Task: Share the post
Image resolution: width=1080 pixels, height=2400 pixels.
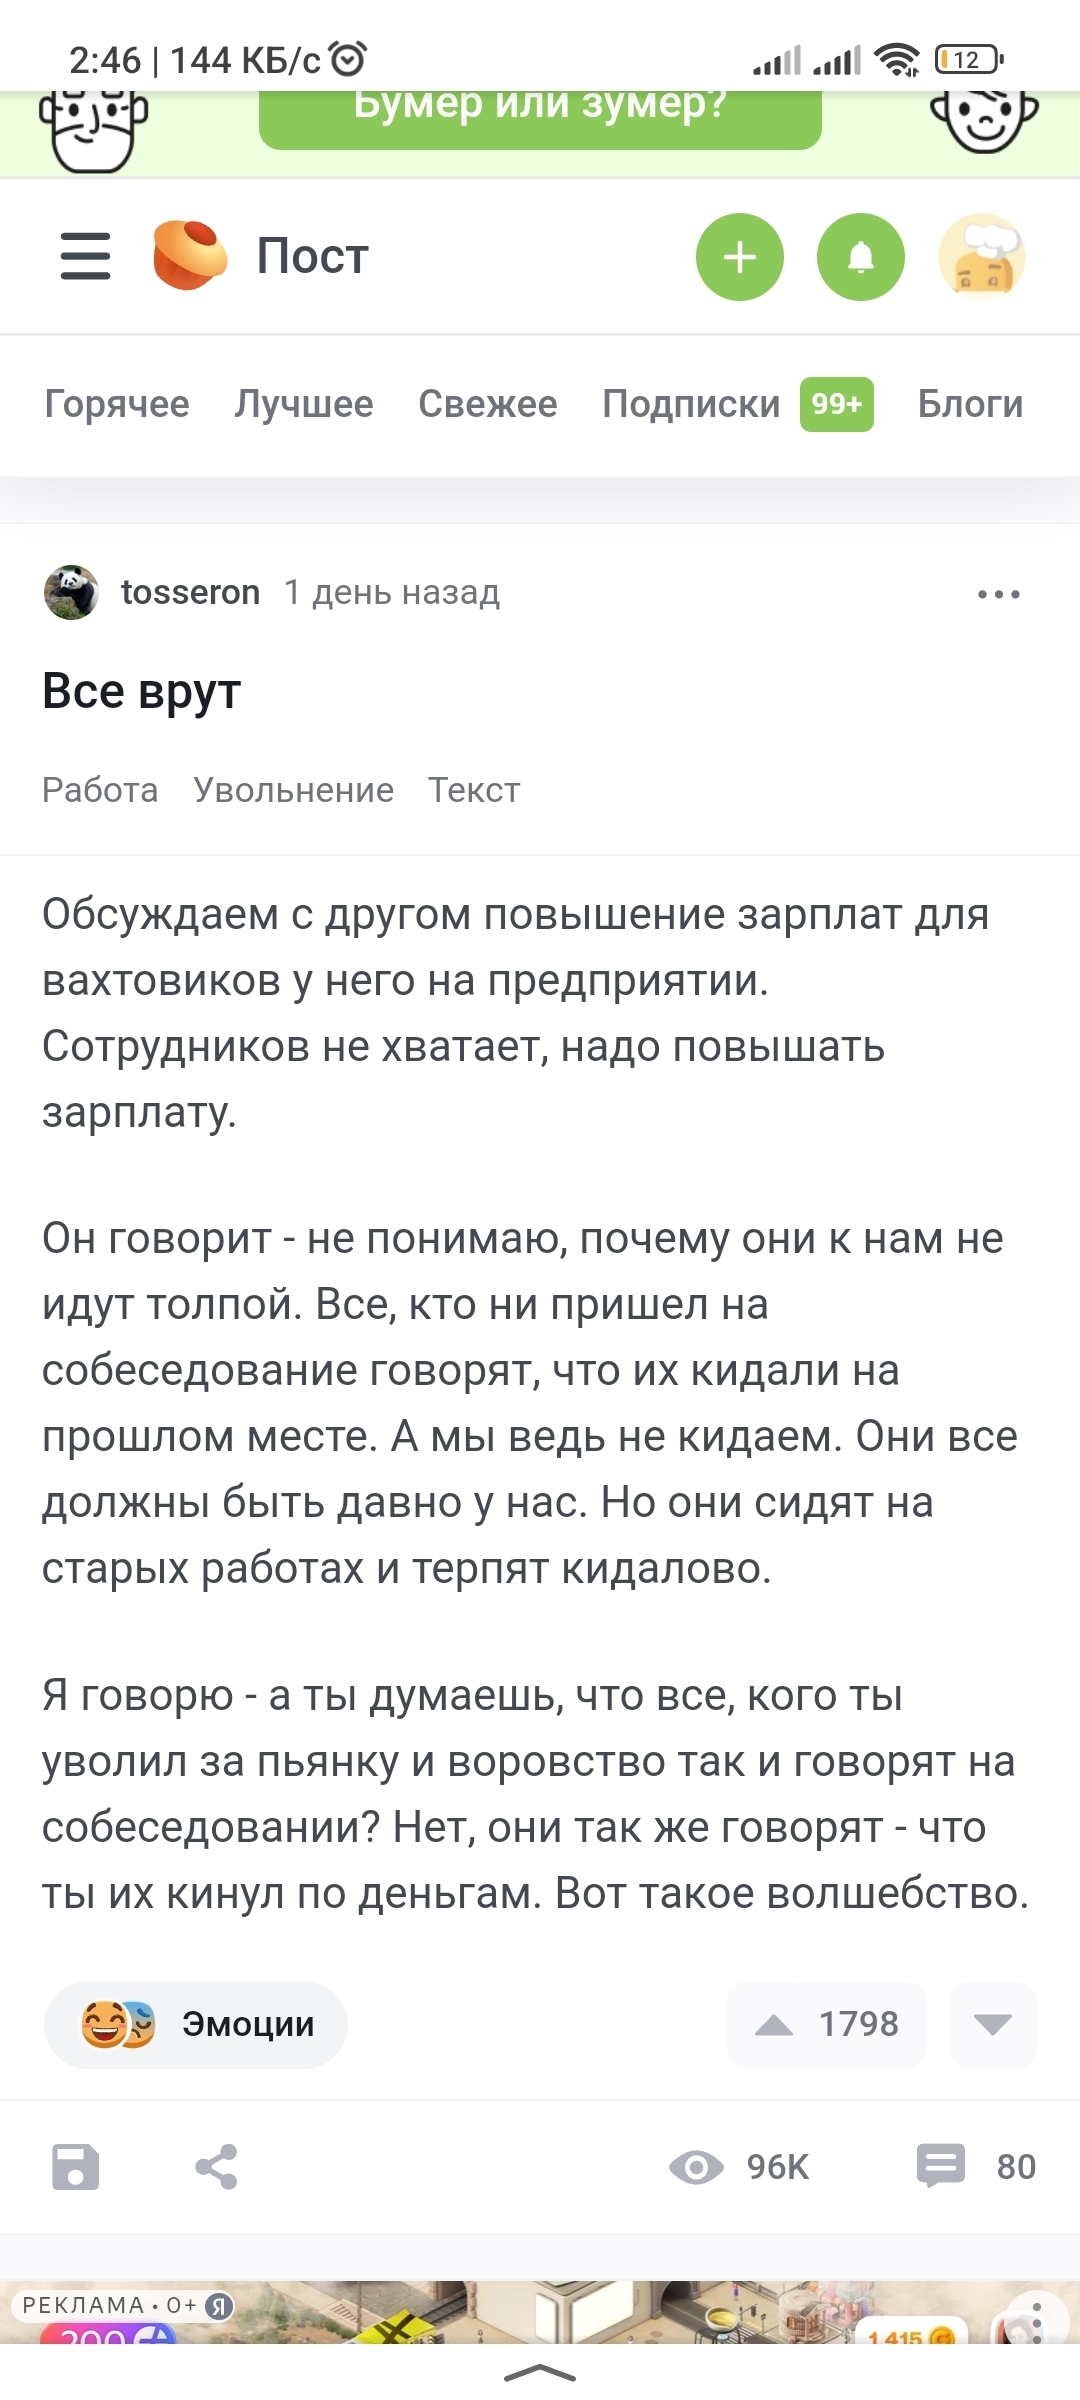Action: [x=216, y=2167]
